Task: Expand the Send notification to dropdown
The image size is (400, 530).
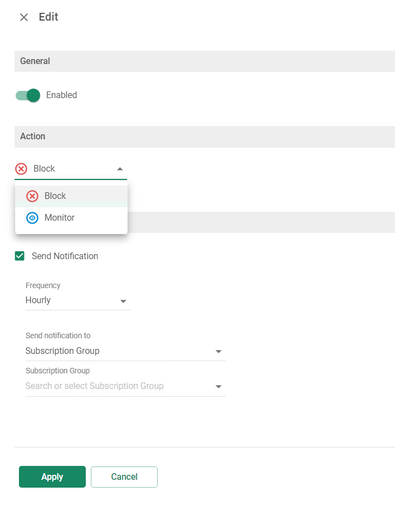Action: tap(125, 351)
